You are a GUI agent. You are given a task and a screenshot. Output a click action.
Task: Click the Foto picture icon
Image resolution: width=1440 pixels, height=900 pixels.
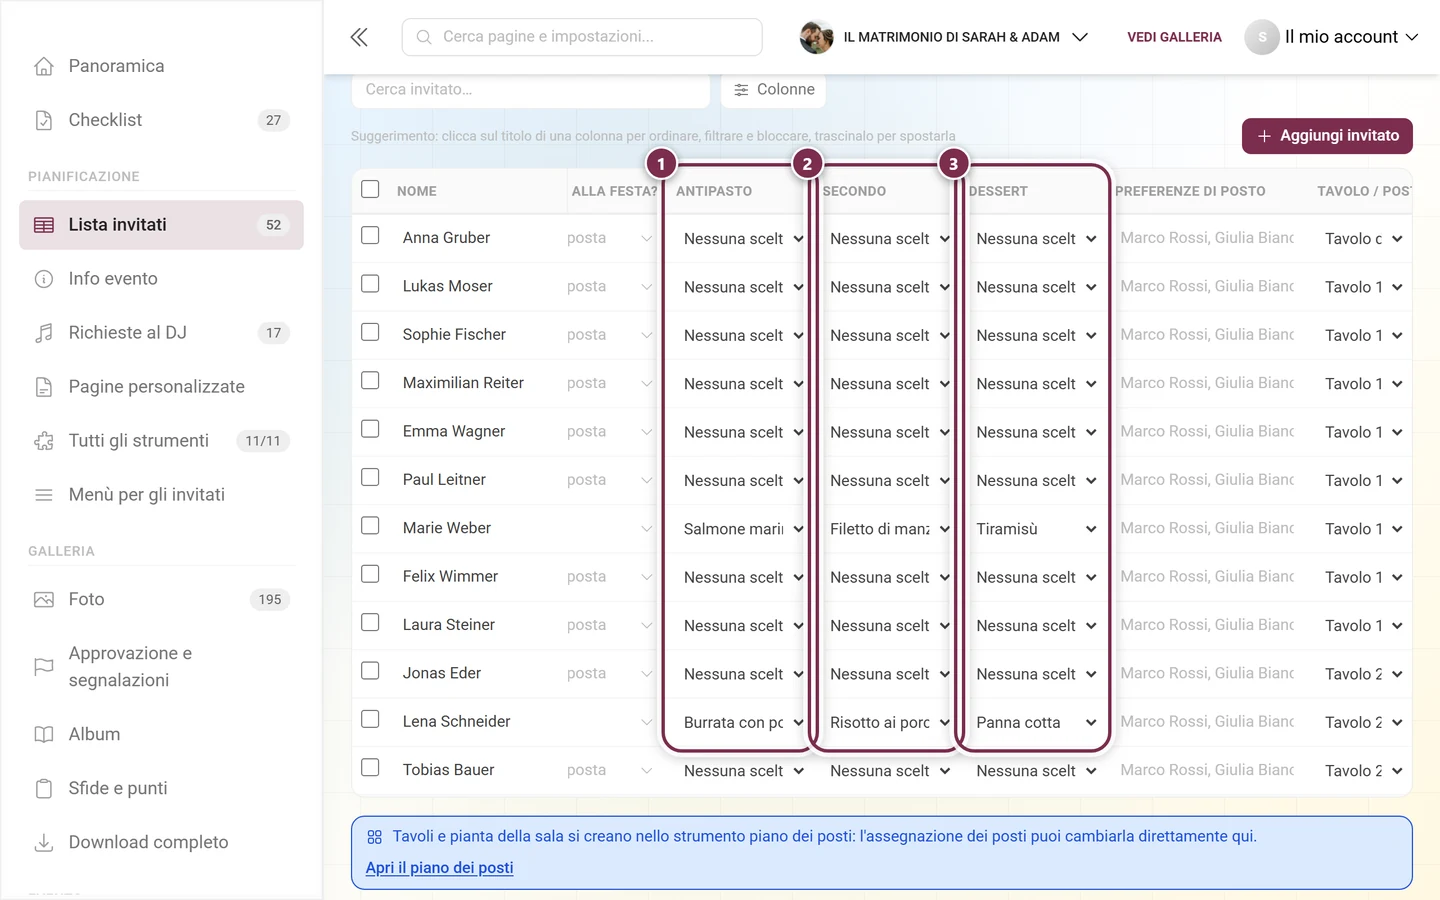[44, 600]
